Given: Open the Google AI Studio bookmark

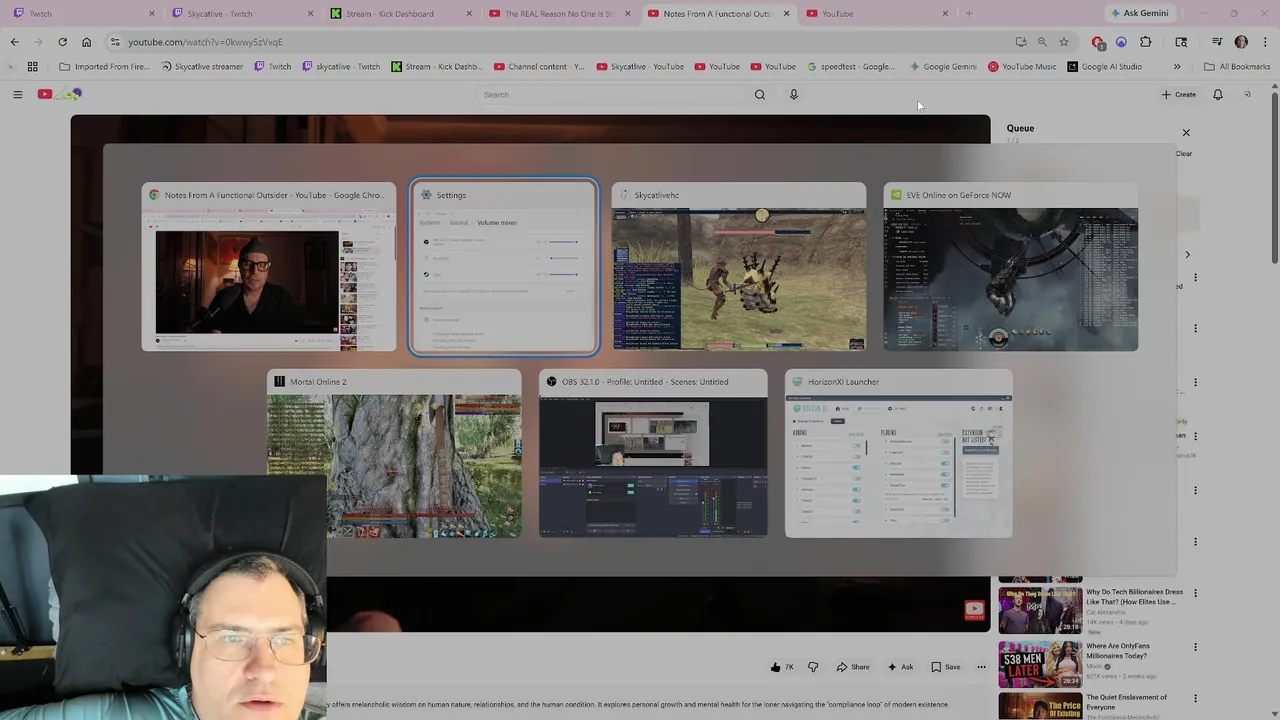Looking at the screenshot, I should [x=1104, y=67].
